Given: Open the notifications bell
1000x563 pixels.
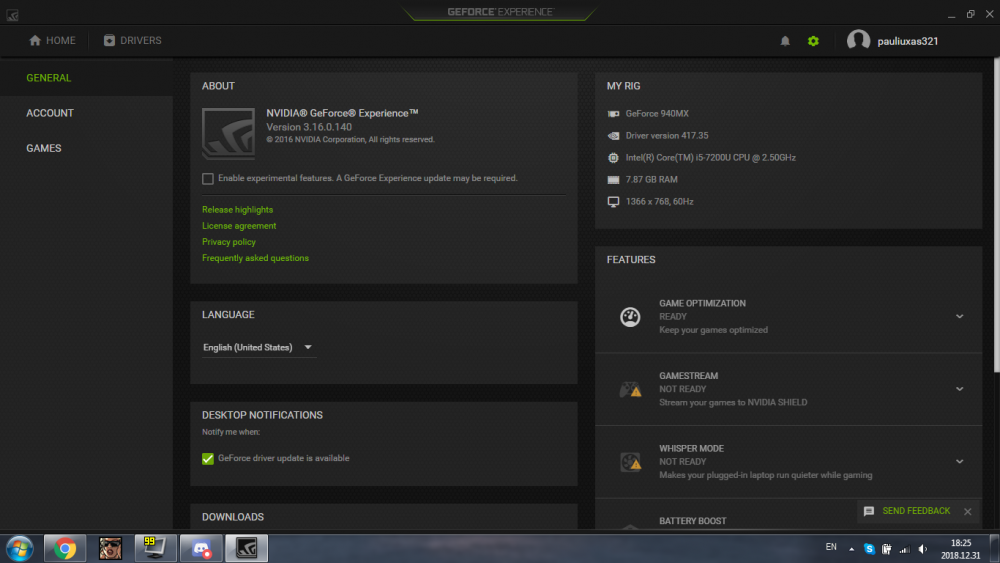Looking at the screenshot, I should [785, 41].
